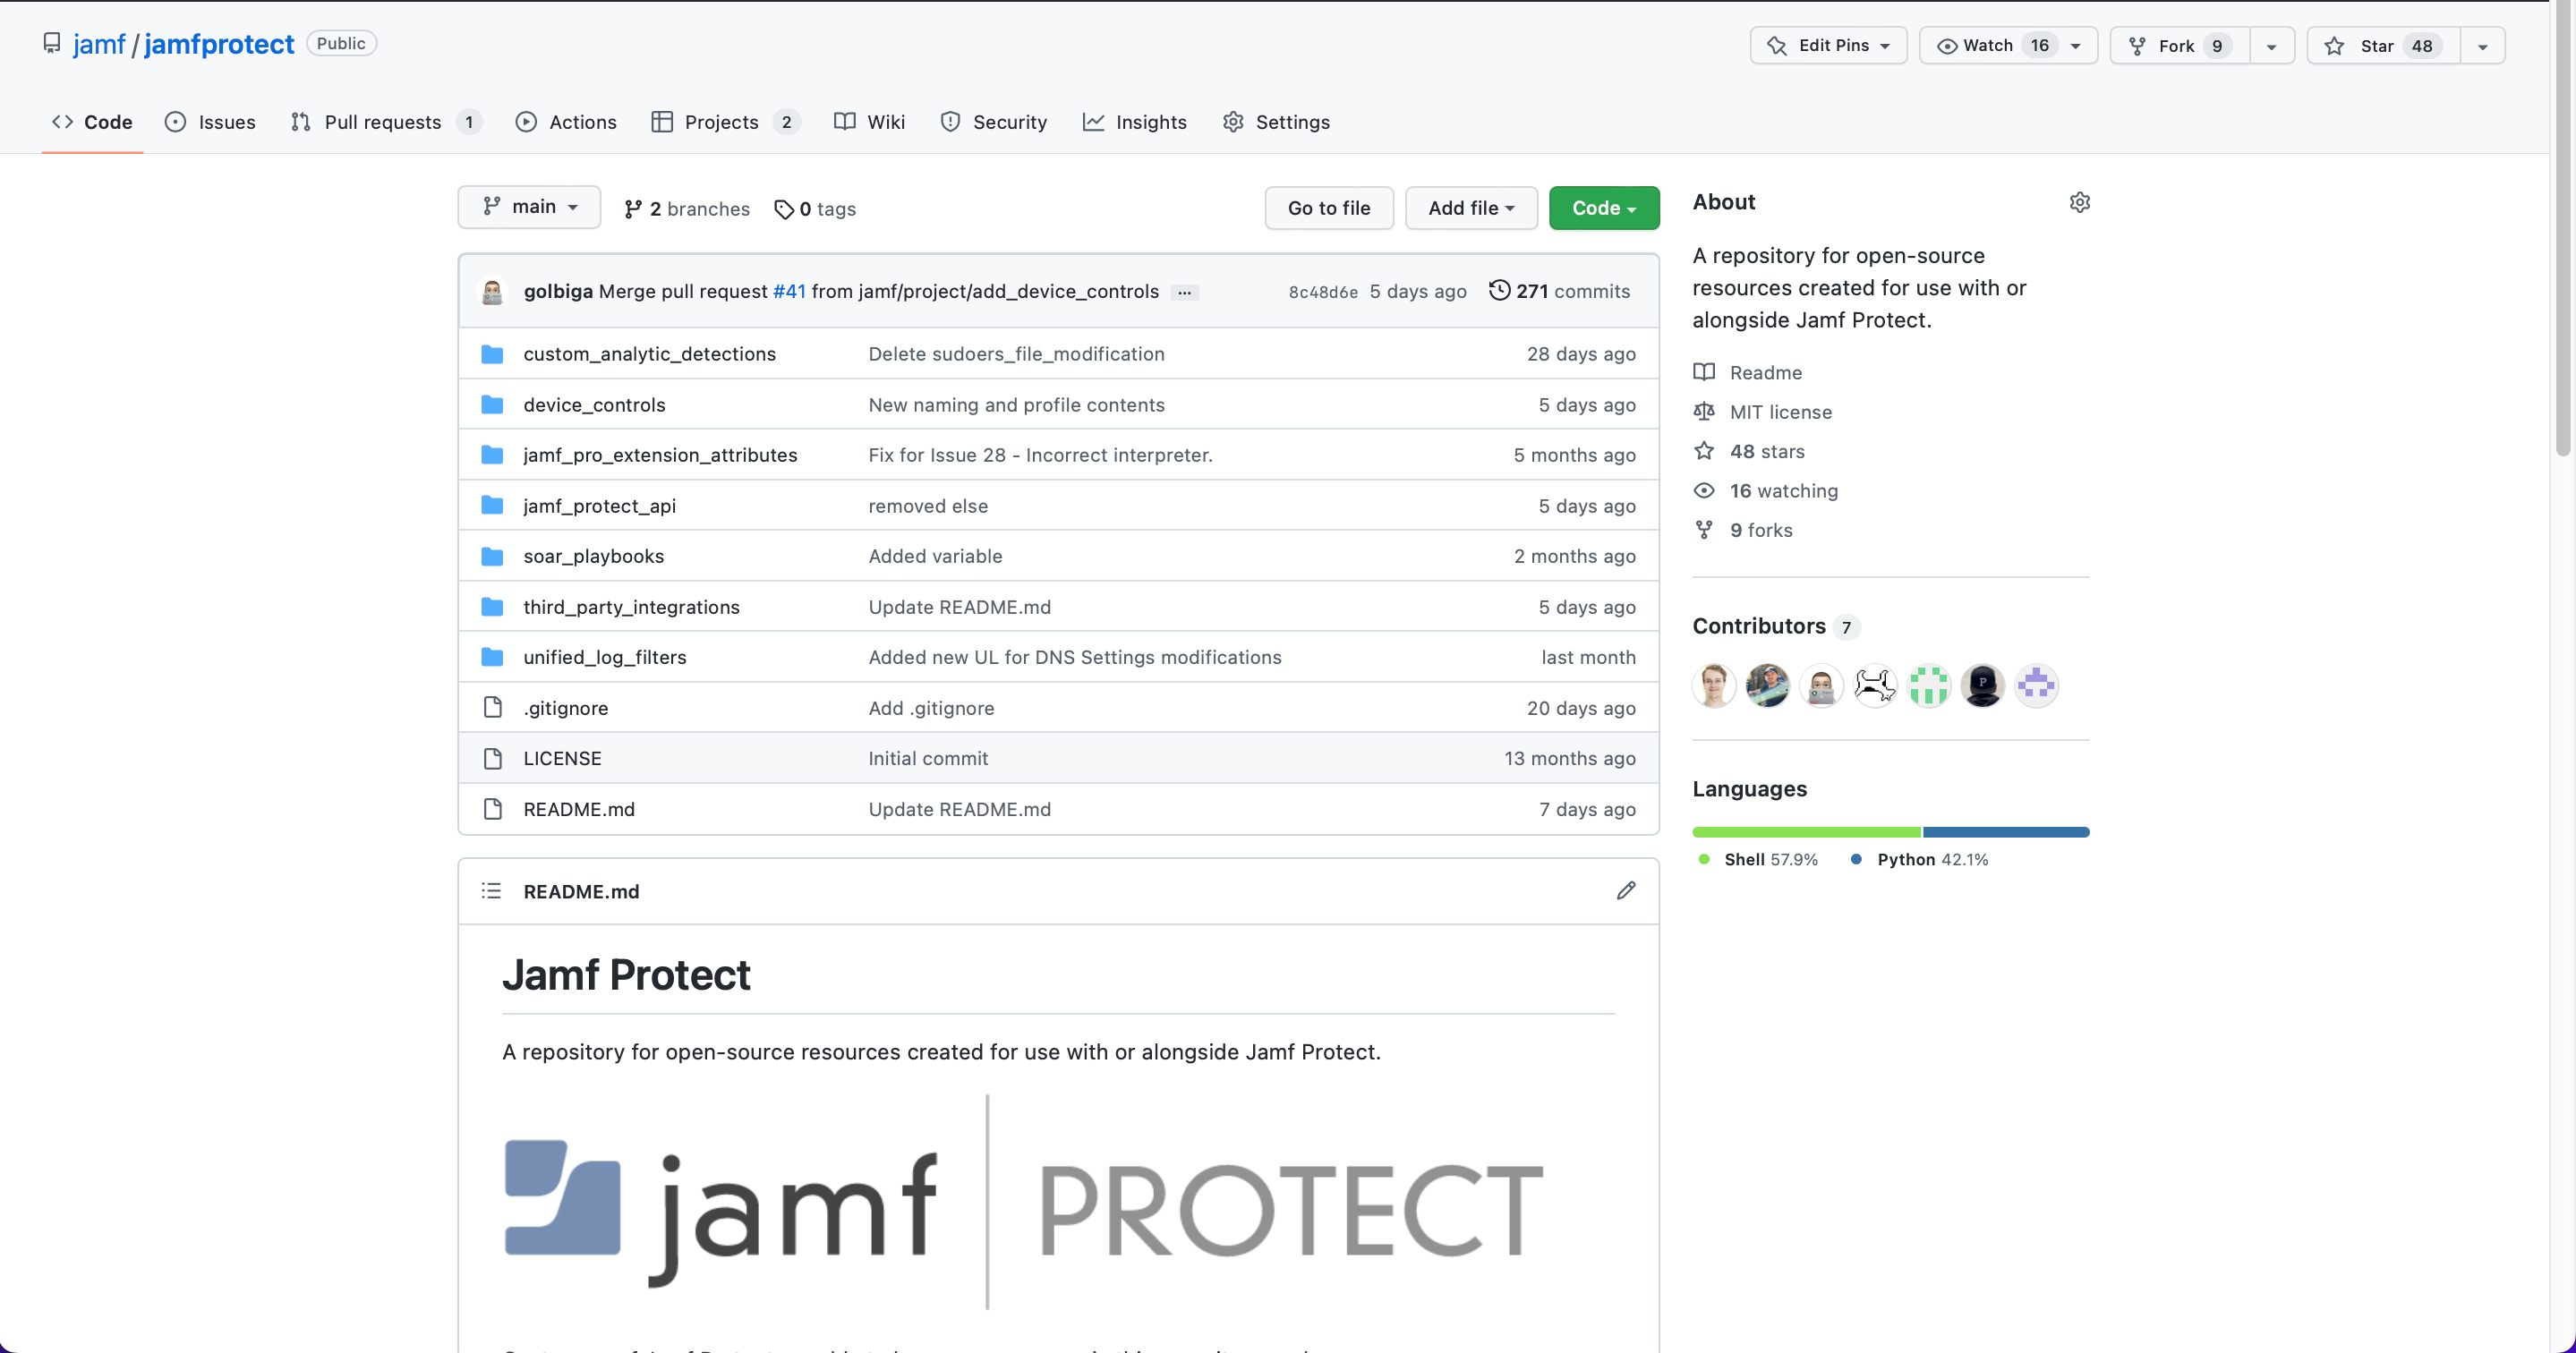
Task: Open the main branch dropdown
Action: click(529, 207)
